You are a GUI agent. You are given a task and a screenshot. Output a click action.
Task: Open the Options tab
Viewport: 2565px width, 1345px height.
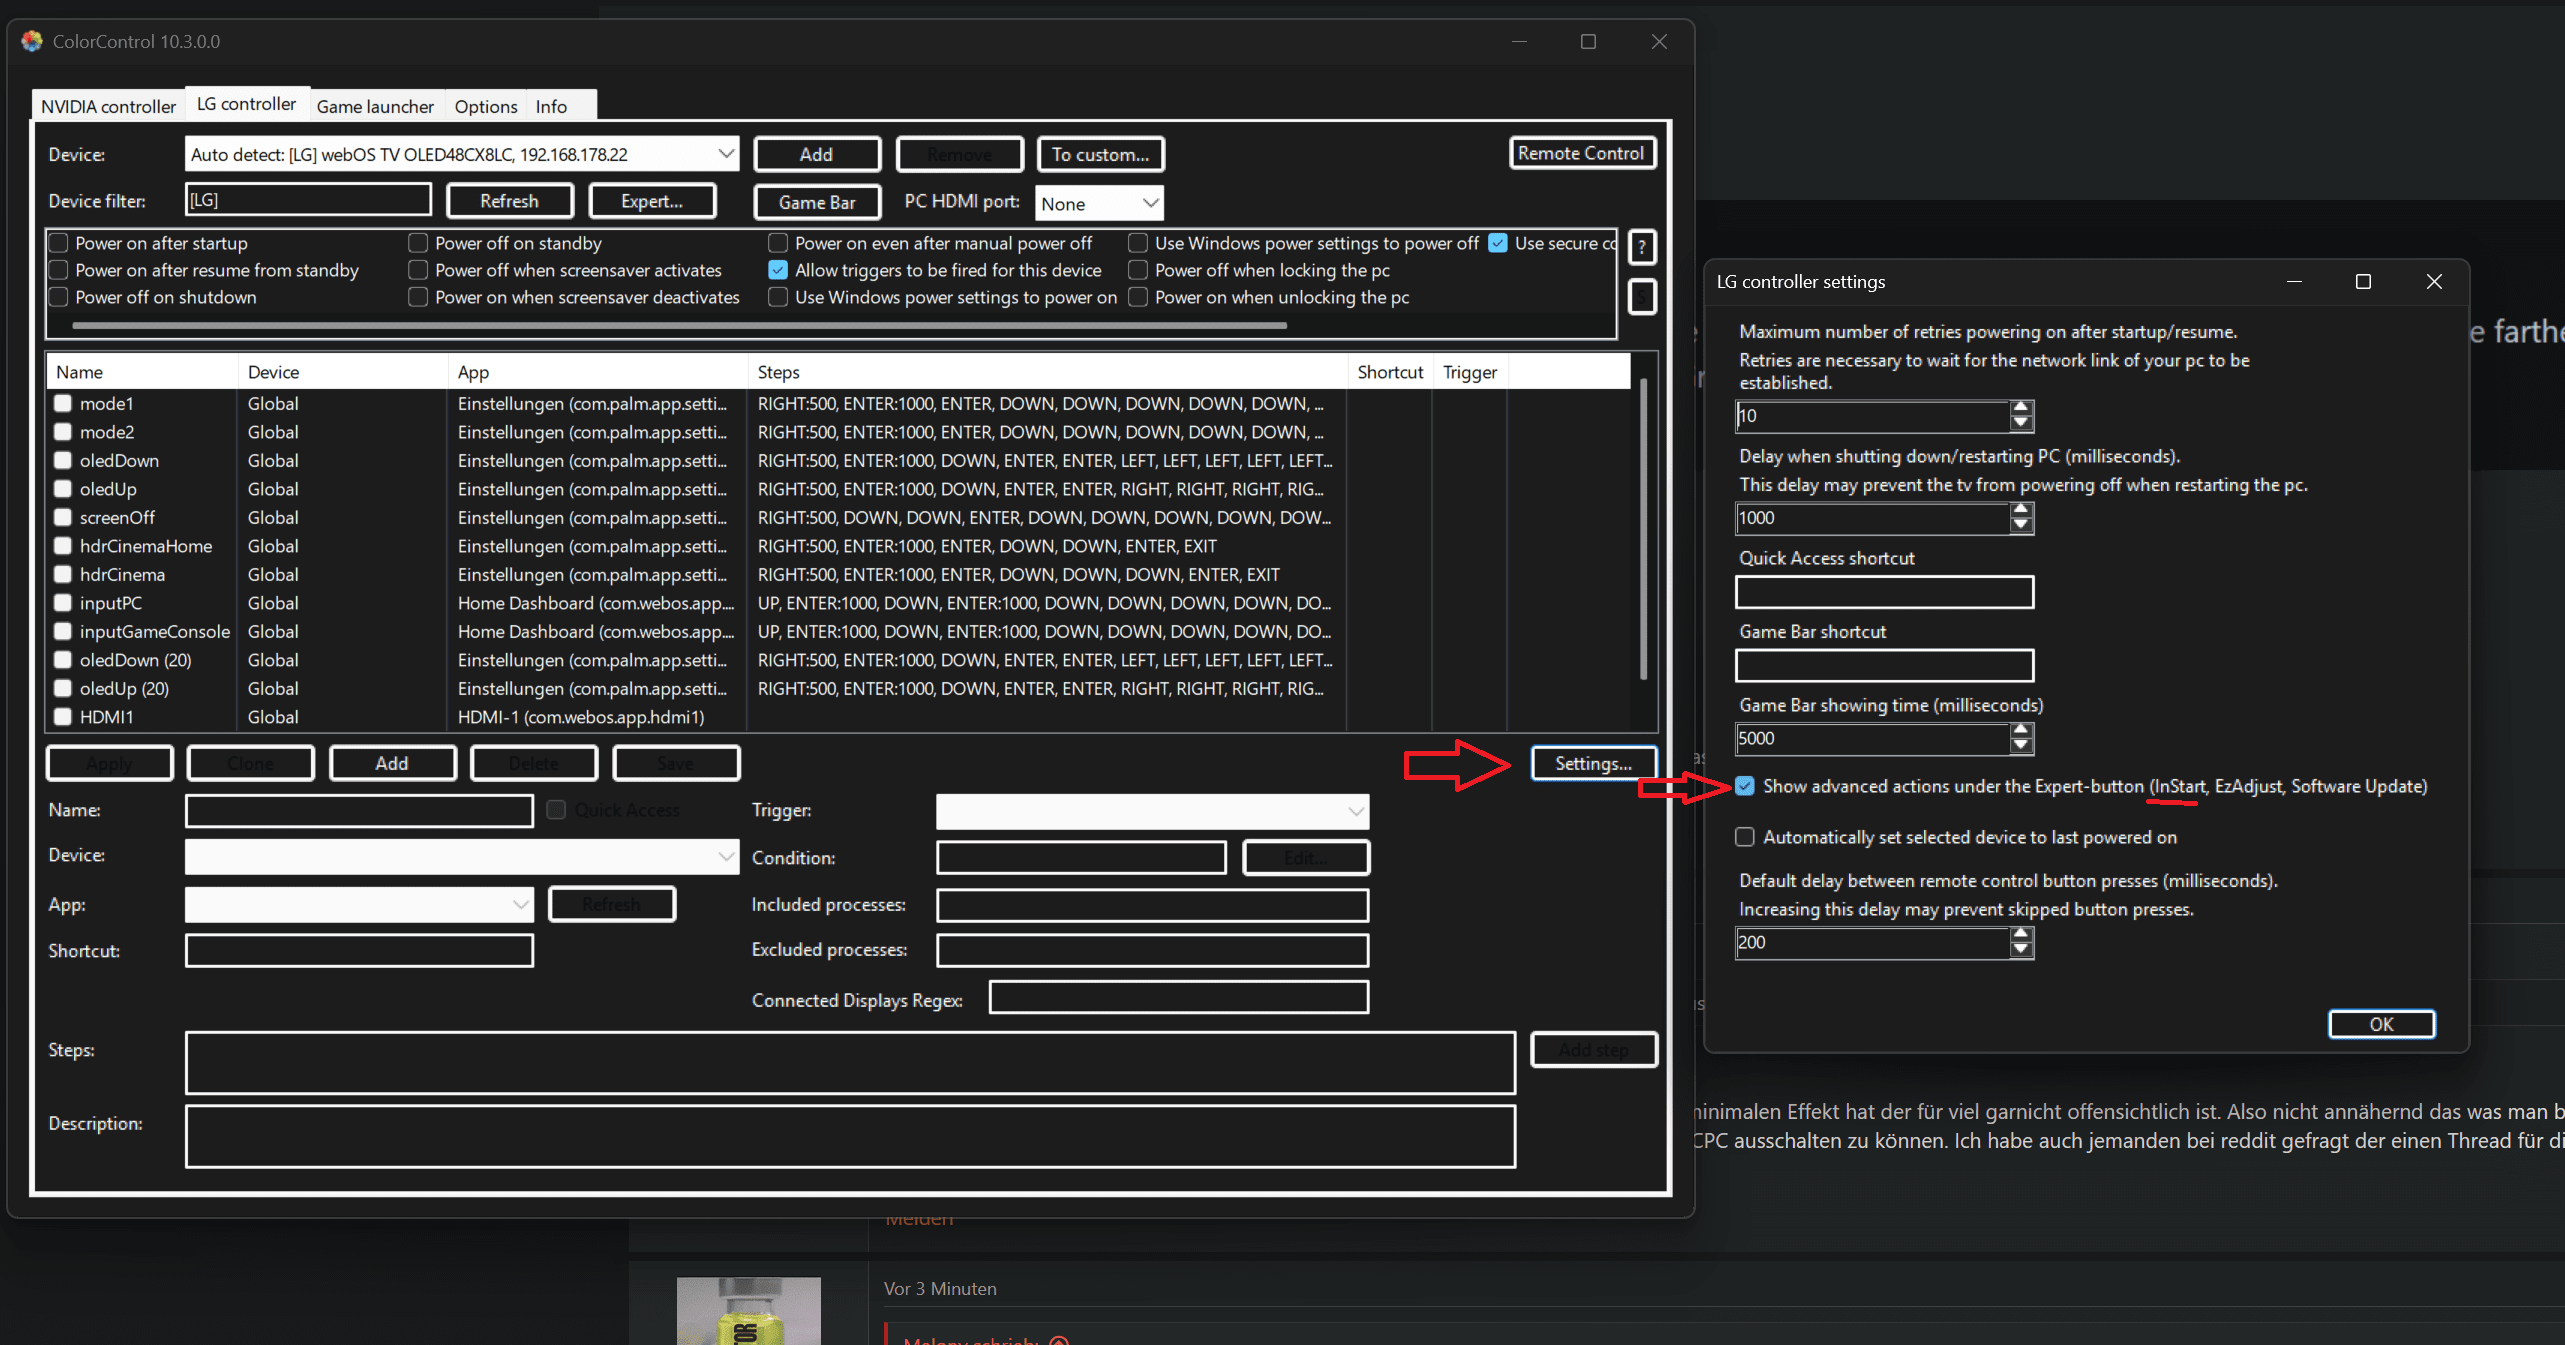(x=486, y=106)
